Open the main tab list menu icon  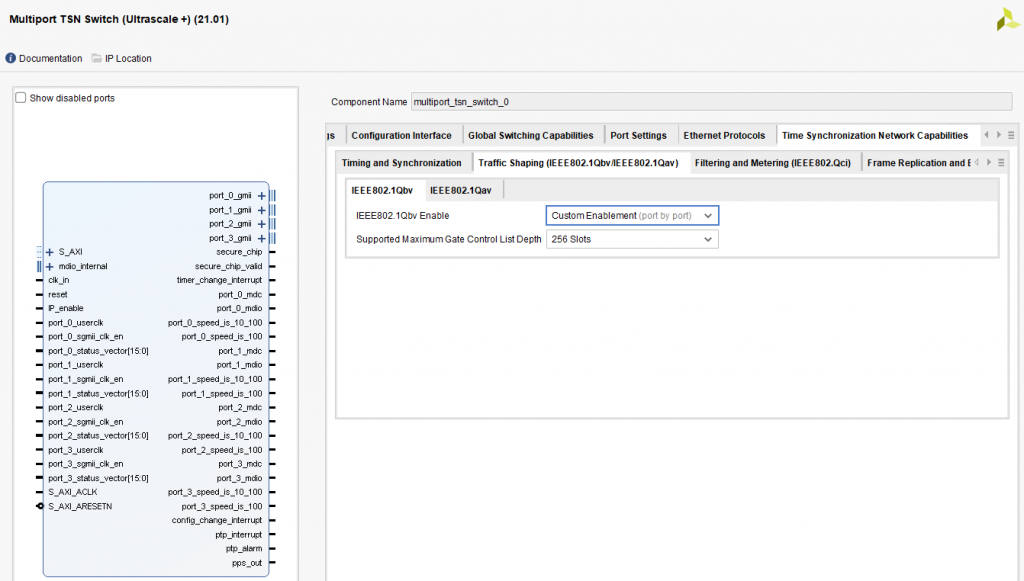point(1011,135)
